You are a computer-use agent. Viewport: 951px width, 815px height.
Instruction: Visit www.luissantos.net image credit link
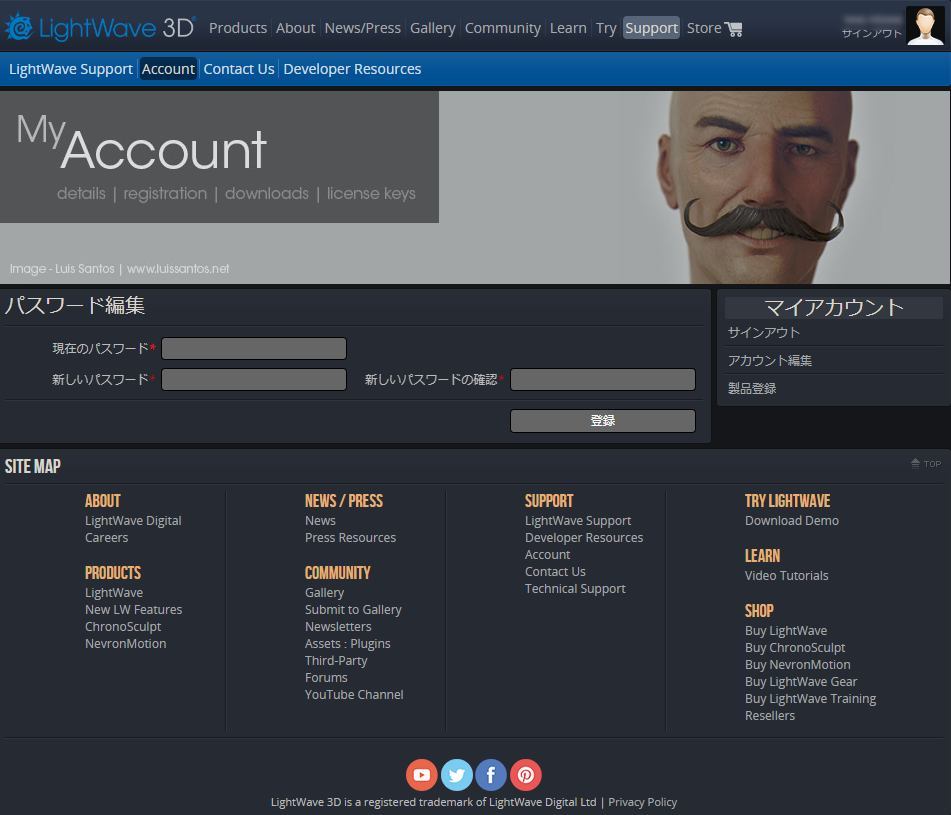pos(178,269)
